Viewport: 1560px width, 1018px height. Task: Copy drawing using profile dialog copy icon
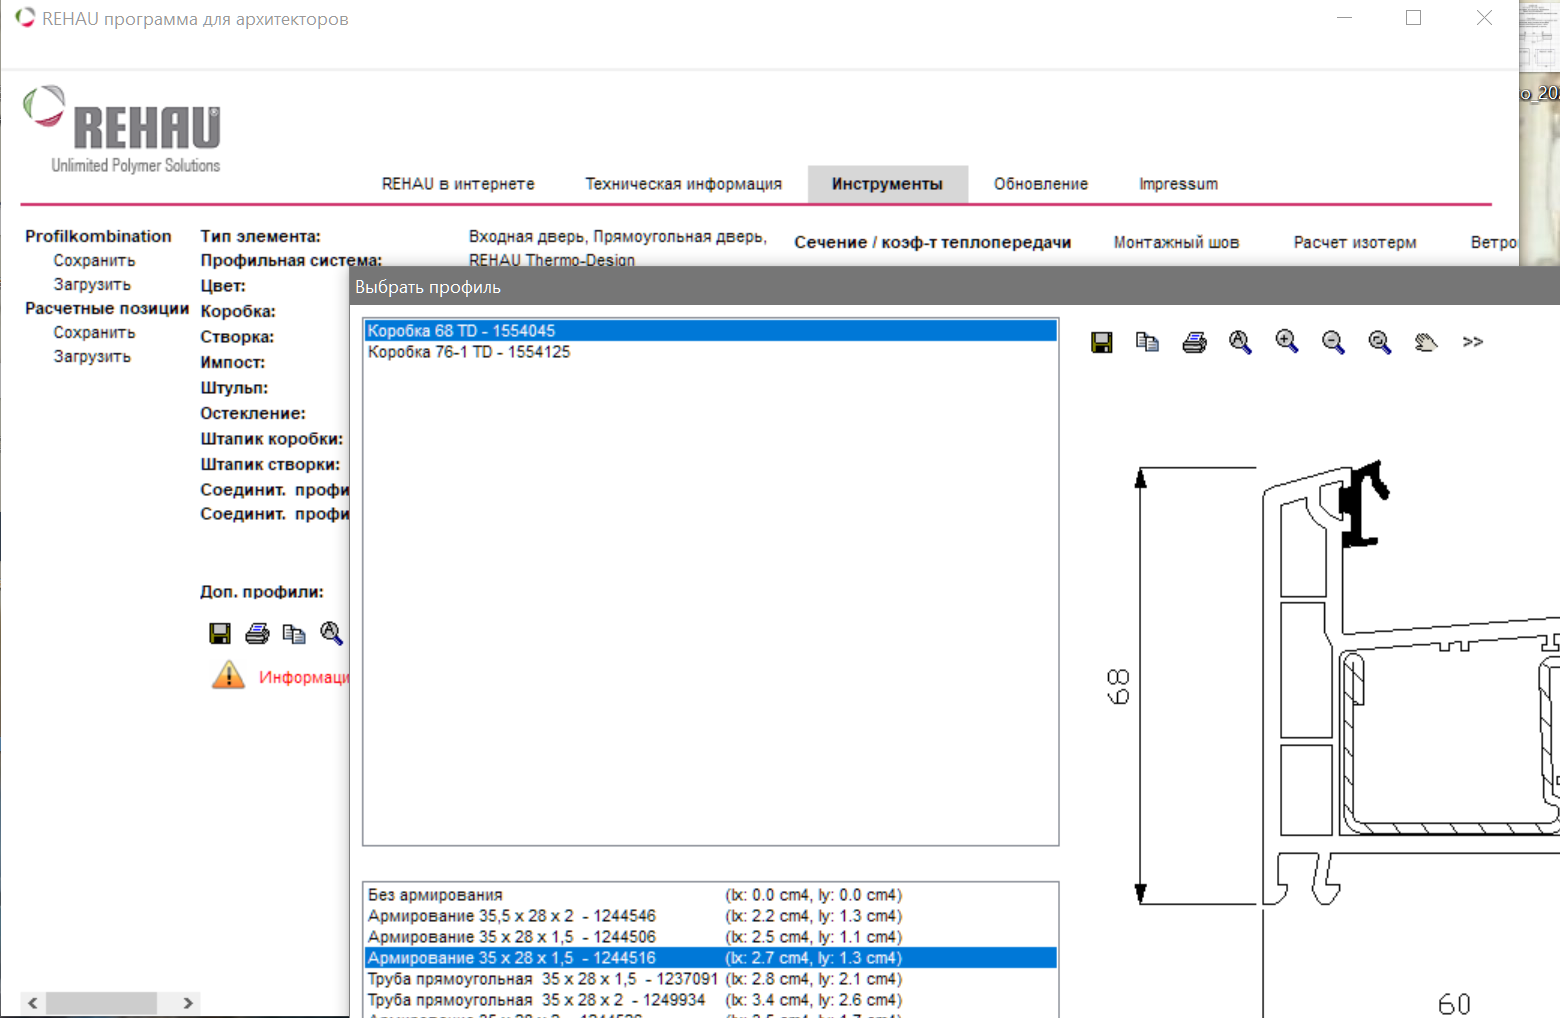[x=1147, y=342]
